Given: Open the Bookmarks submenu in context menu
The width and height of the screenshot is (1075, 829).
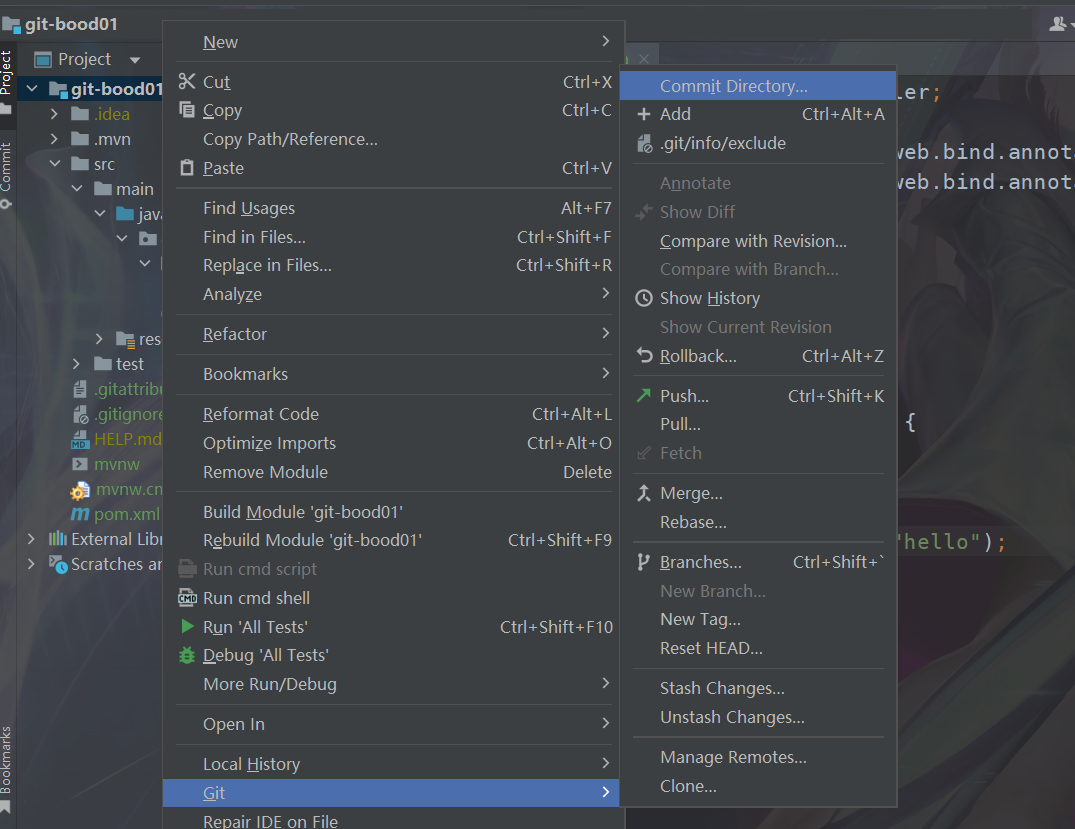Looking at the screenshot, I should (394, 374).
